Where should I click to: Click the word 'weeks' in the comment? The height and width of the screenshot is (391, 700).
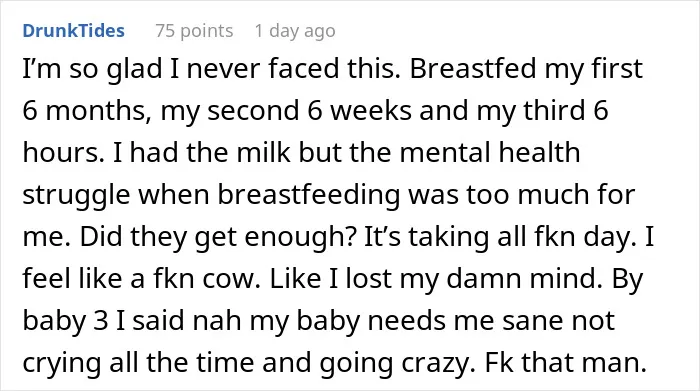(371, 111)
